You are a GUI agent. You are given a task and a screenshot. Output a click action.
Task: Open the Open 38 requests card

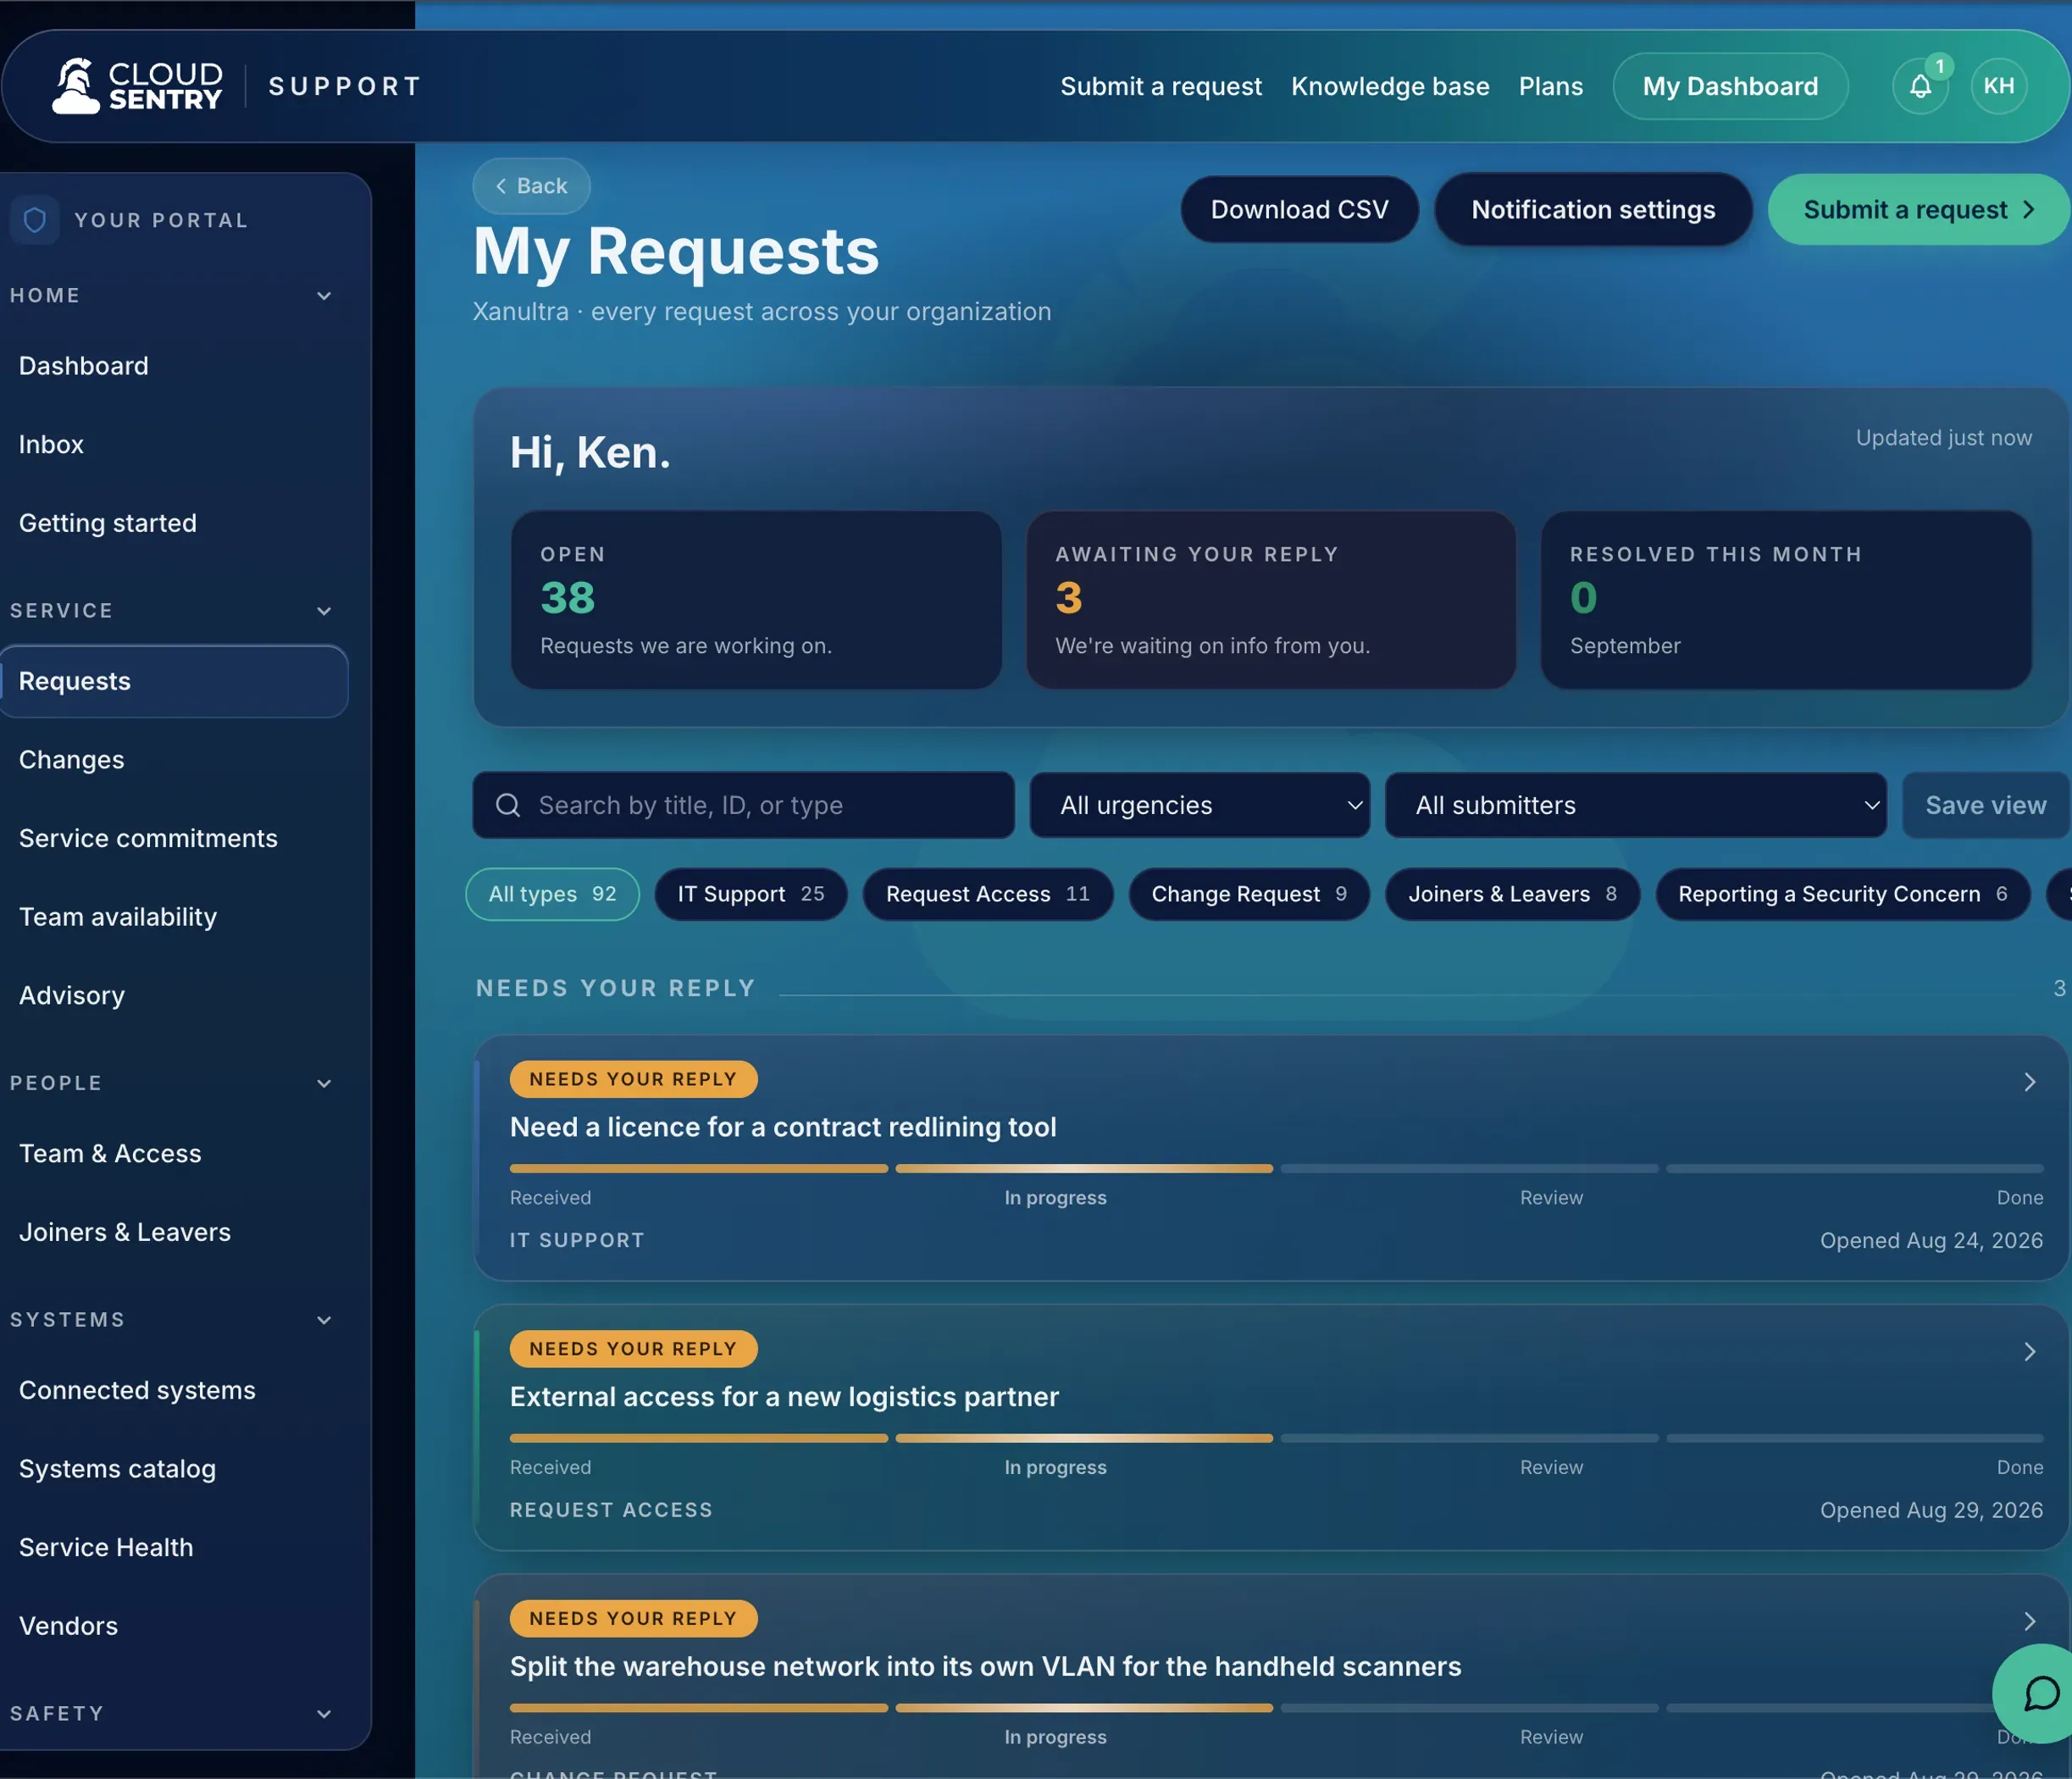[756, 600]
